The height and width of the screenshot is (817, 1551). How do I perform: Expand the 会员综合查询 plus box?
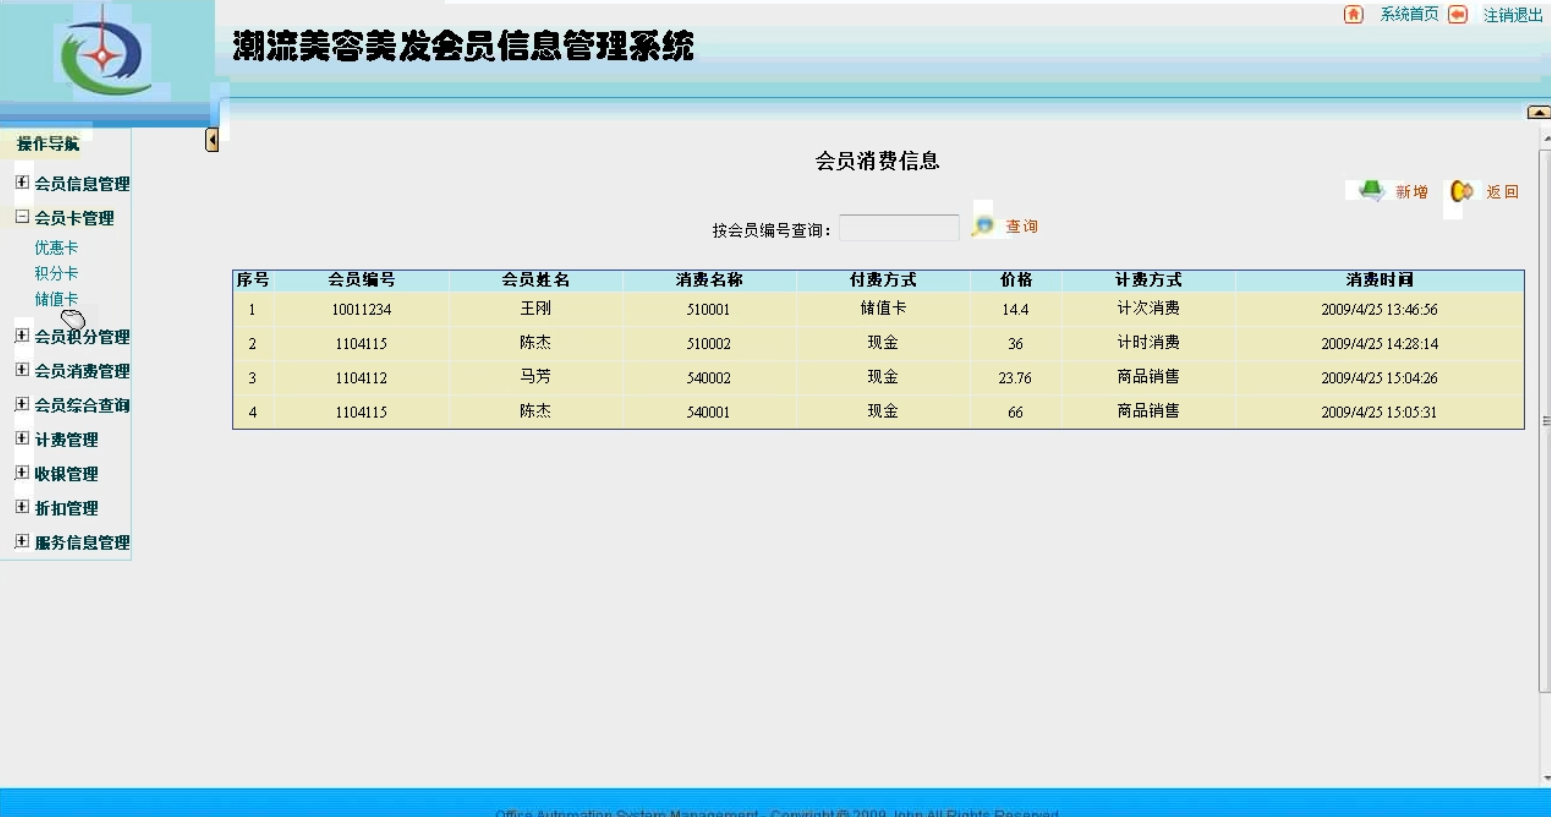[22, 403]
